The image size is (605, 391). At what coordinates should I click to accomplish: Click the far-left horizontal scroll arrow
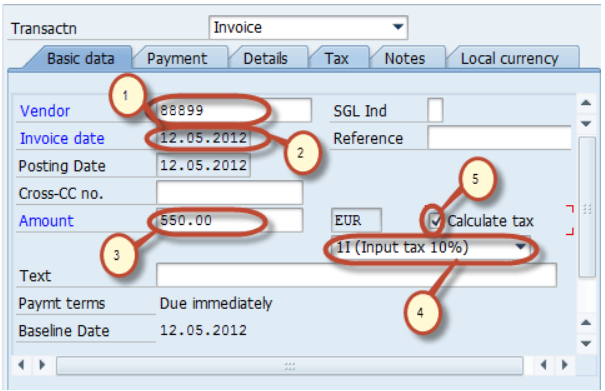(22, 365)
